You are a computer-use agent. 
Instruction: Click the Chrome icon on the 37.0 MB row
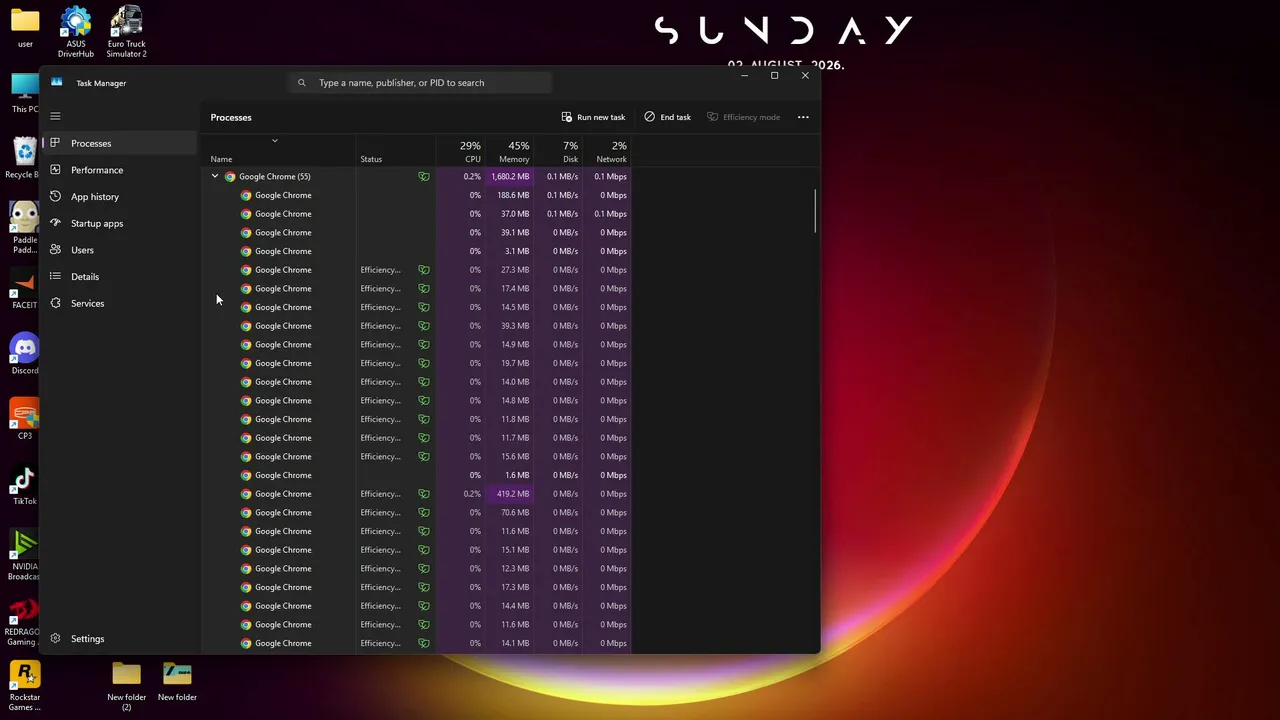(246, 214)
